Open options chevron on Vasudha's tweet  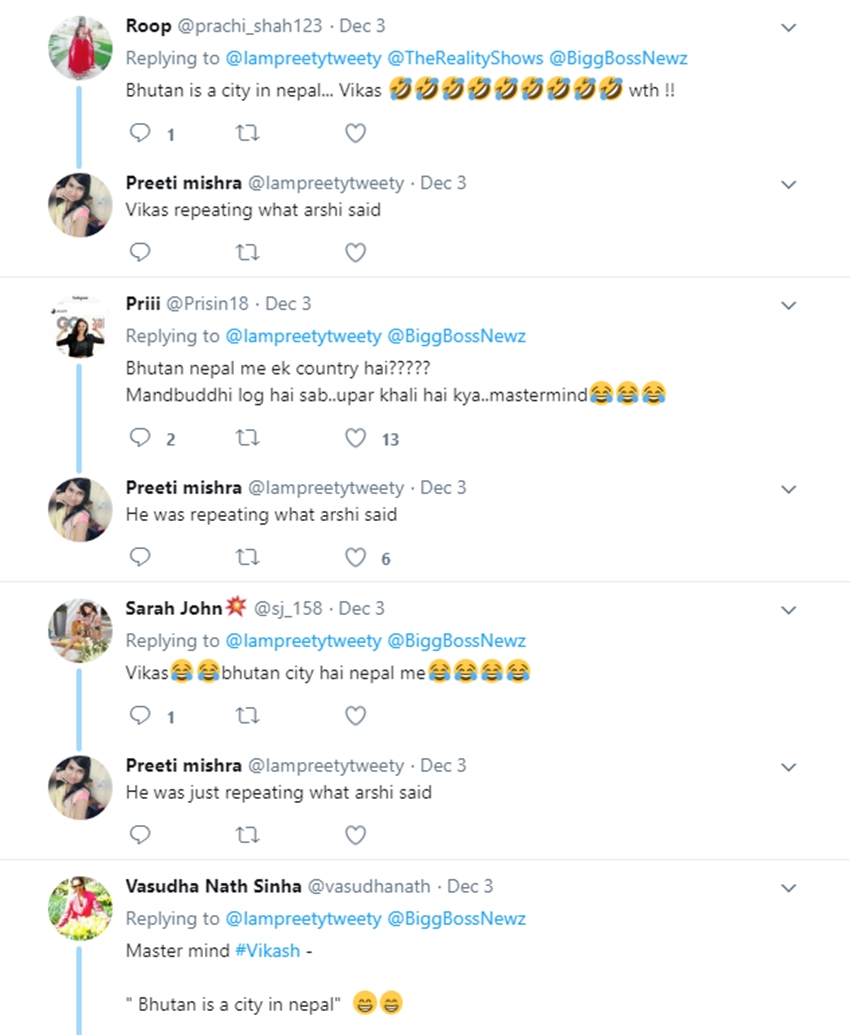coord(788,887)
